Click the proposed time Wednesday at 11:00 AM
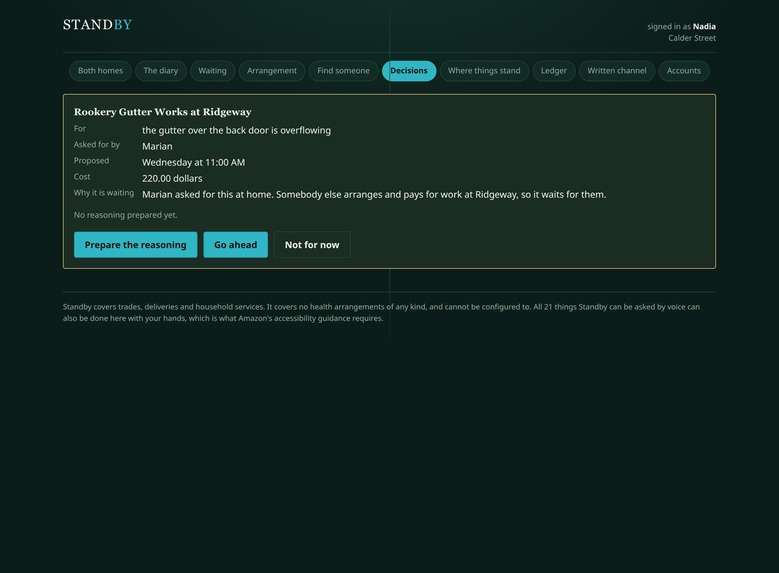This screenshot has width=779, height=573. [193, 162]
